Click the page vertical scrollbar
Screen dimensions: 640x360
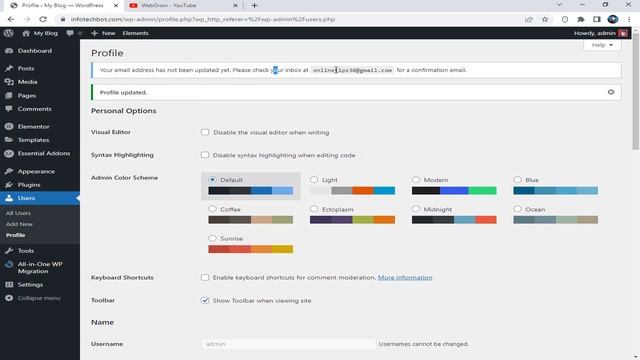click(636, 91)
